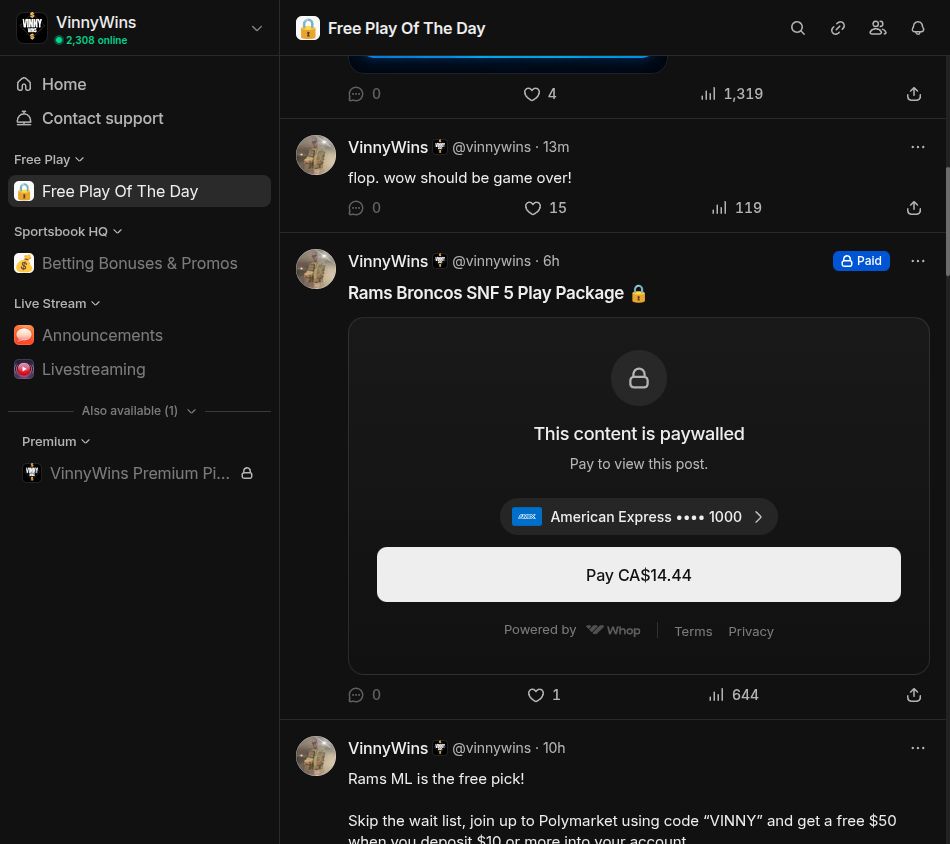Open Livestreaming channel

(x=139, y=369)
